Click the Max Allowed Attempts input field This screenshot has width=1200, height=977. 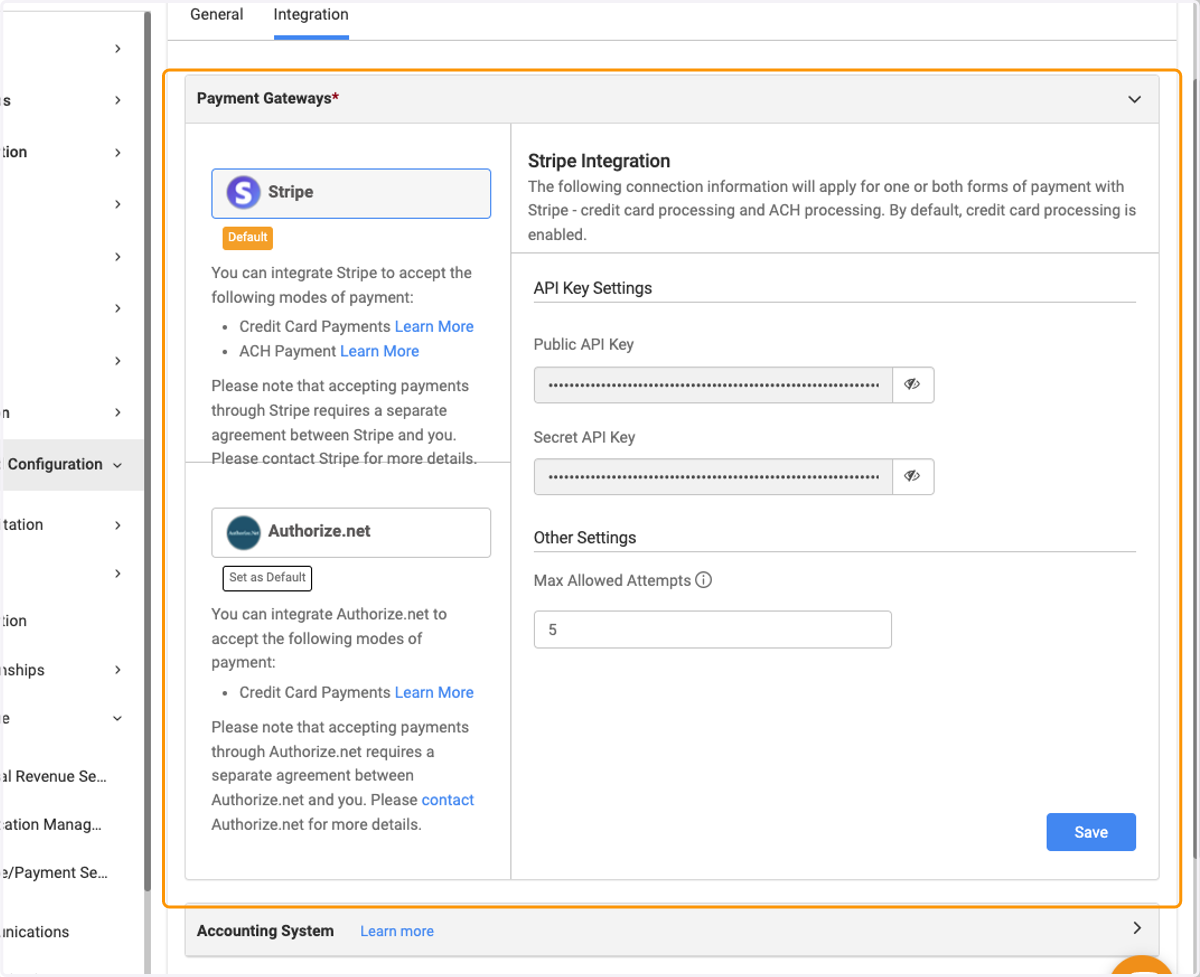[x=713, y=630]
